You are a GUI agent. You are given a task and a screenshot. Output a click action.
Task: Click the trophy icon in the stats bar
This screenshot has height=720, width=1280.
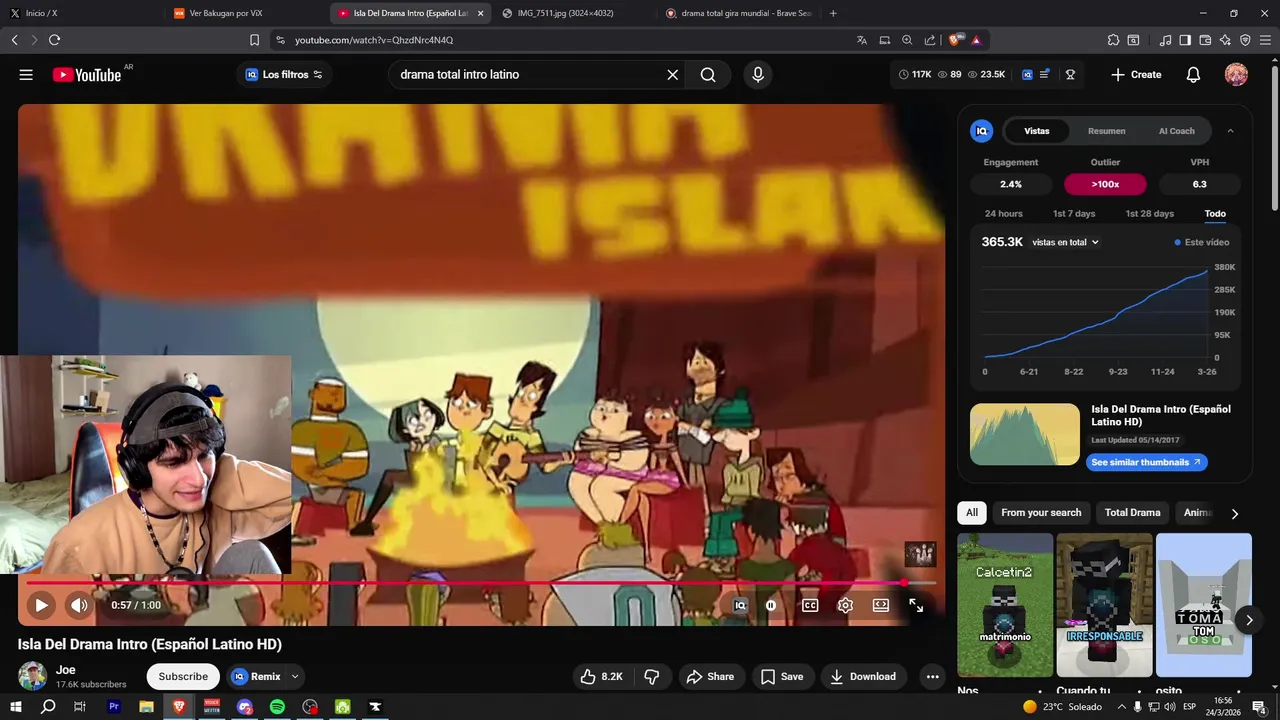pyautogui.click(x=1070, y=75)
